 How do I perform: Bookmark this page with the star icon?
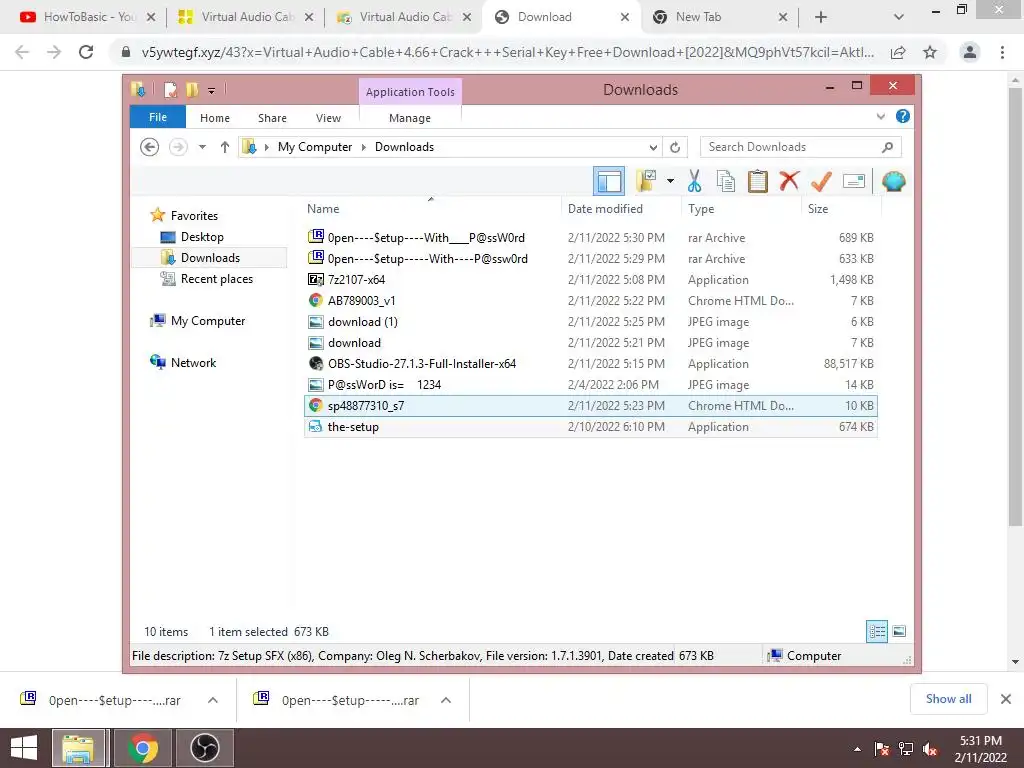(x=930, y=52)
